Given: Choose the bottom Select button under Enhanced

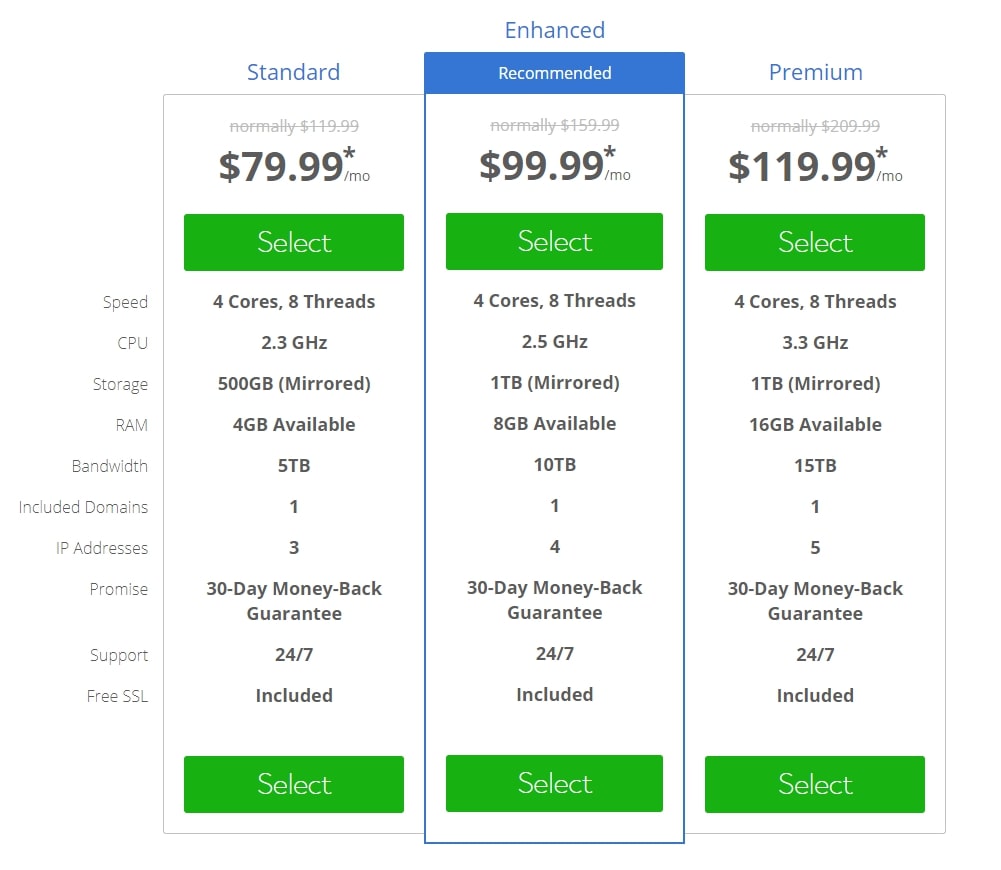Looking at the screenshot, I should pyautogui.click(x=554, y=783).
